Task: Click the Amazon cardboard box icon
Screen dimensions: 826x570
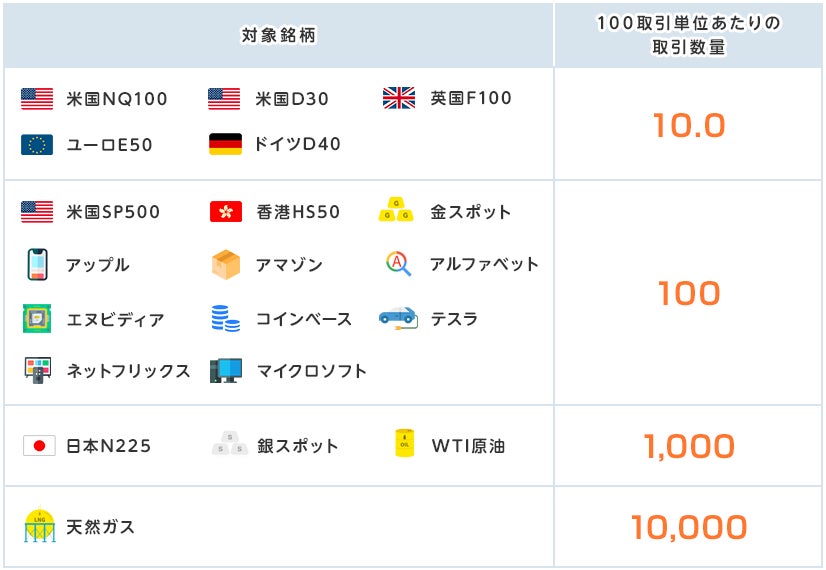Action: (x=225, y=265)
